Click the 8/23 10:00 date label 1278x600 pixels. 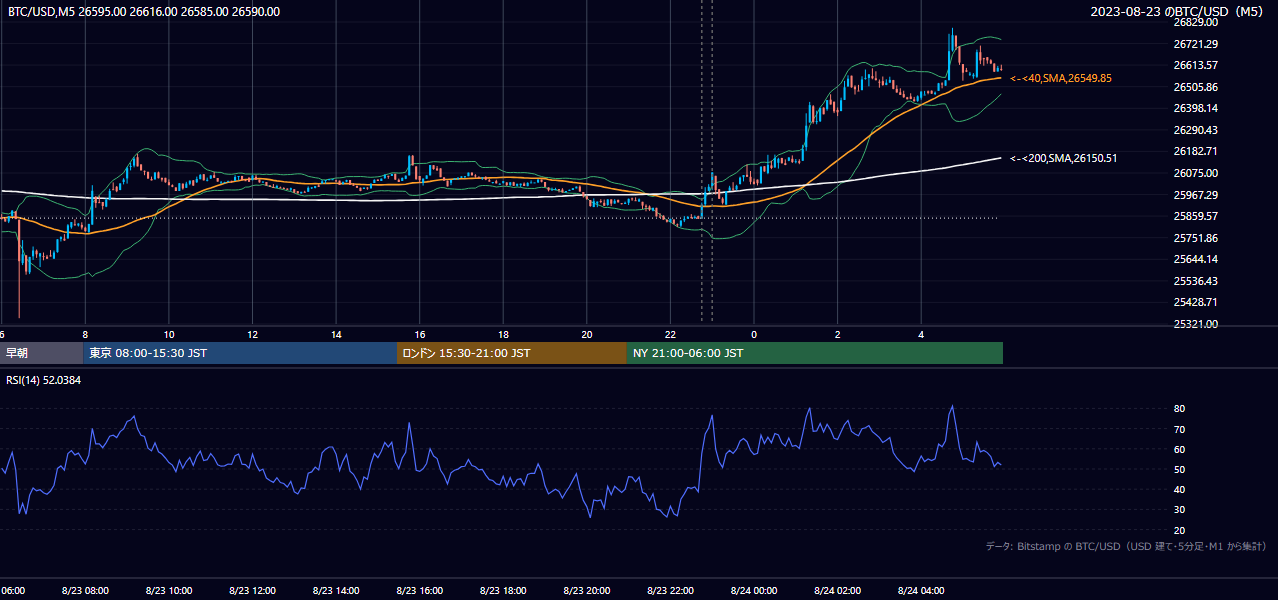pyautogui.click(x=168, y=591)
